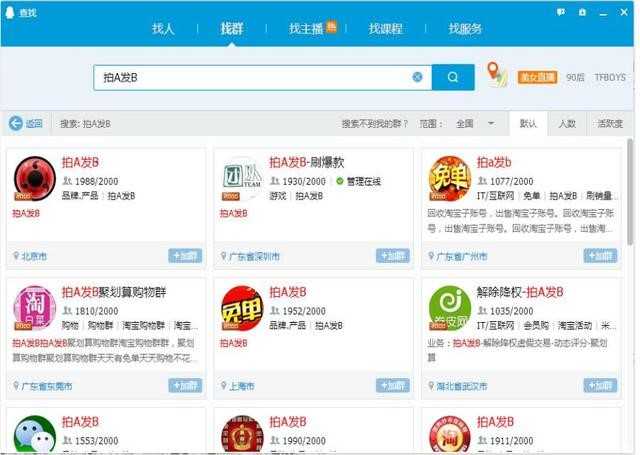Click the blue magnifier search button
This screenshot has height=455, width=640.
(x=453, y=77)
